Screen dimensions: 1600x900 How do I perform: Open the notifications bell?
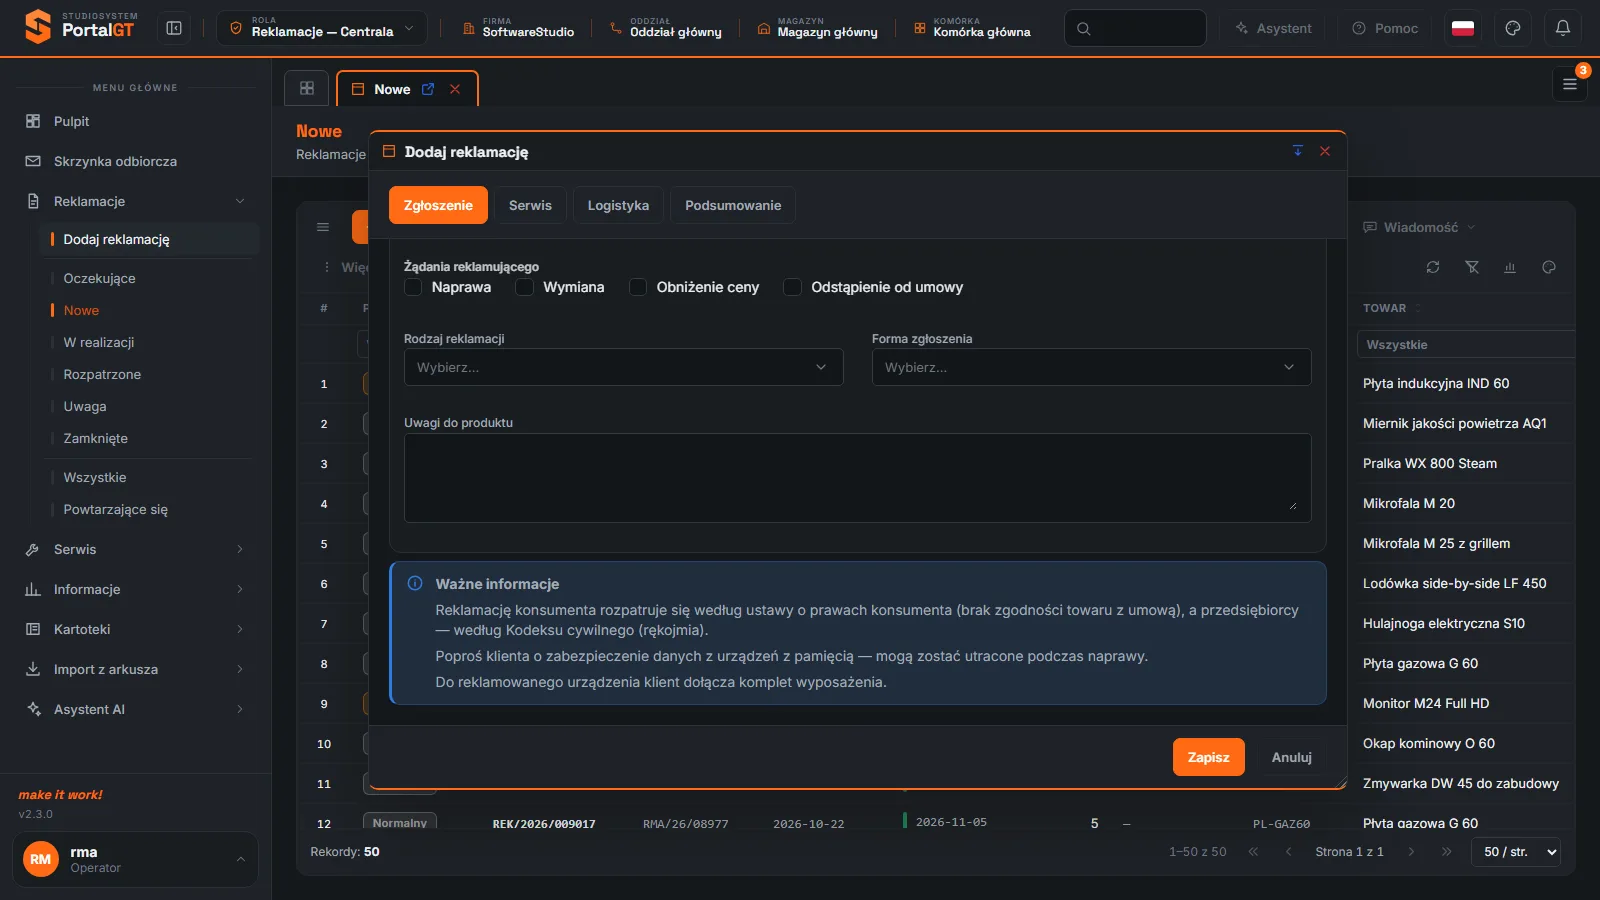pos(1563,28)
